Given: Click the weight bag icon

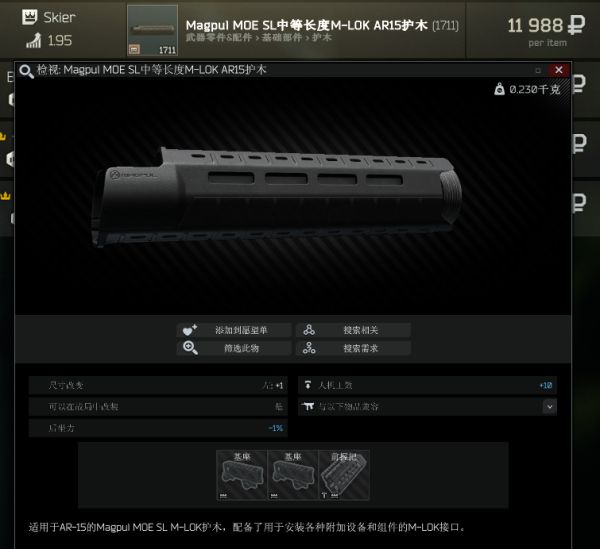Looking at the screenshot, I should click(499, 89).
